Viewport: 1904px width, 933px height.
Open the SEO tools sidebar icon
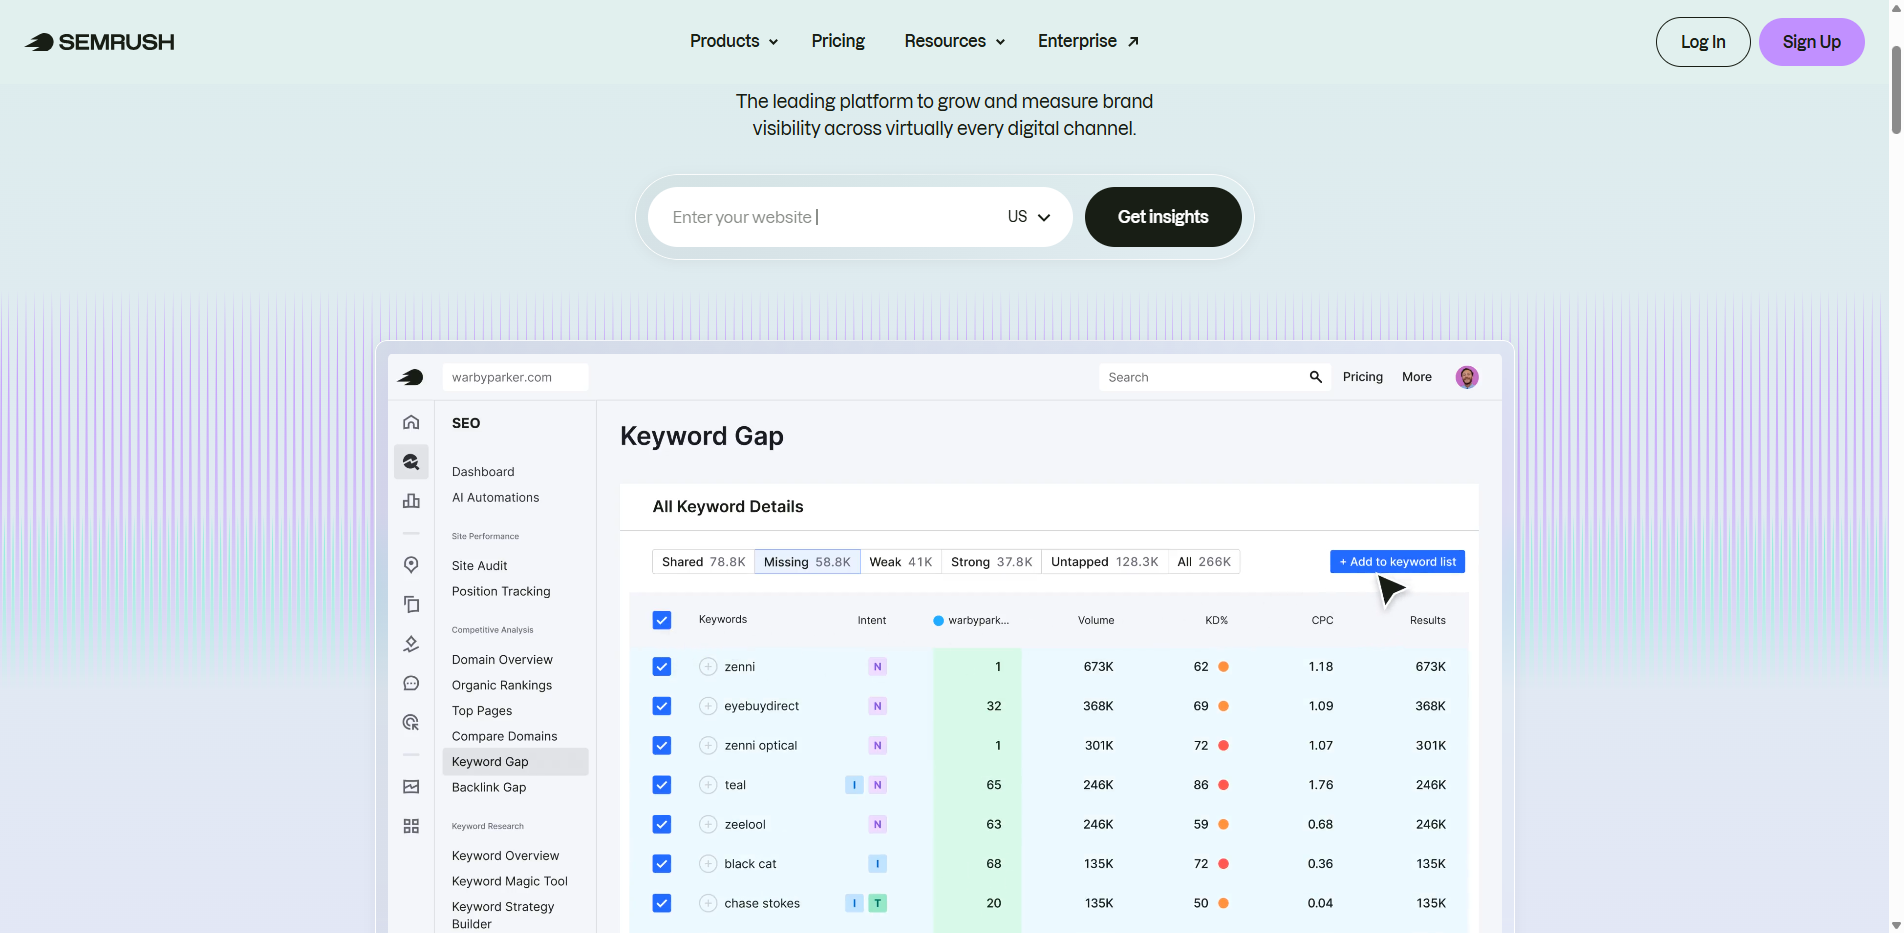(x=411, y=461)
